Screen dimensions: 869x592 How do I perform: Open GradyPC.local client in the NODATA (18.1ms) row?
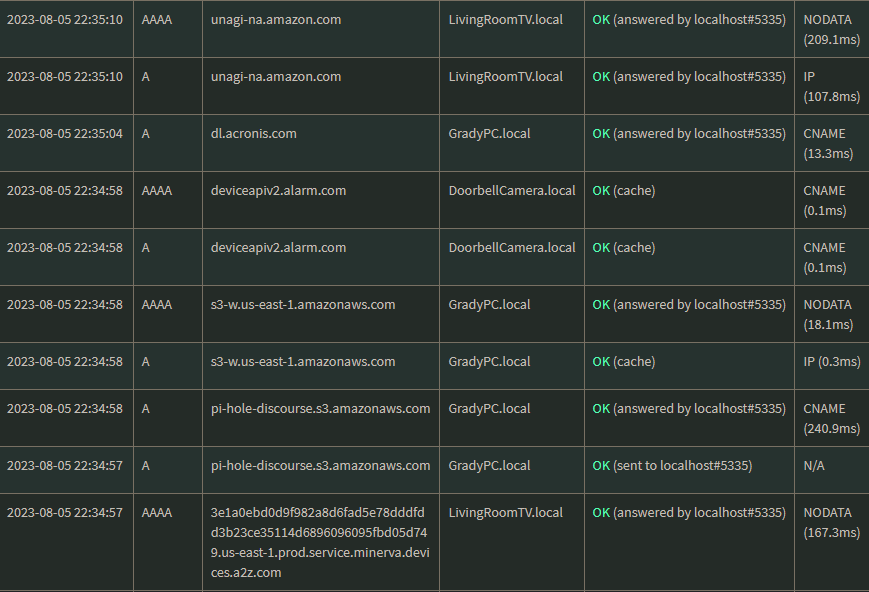pyautogui.click(x=489, y=305)
